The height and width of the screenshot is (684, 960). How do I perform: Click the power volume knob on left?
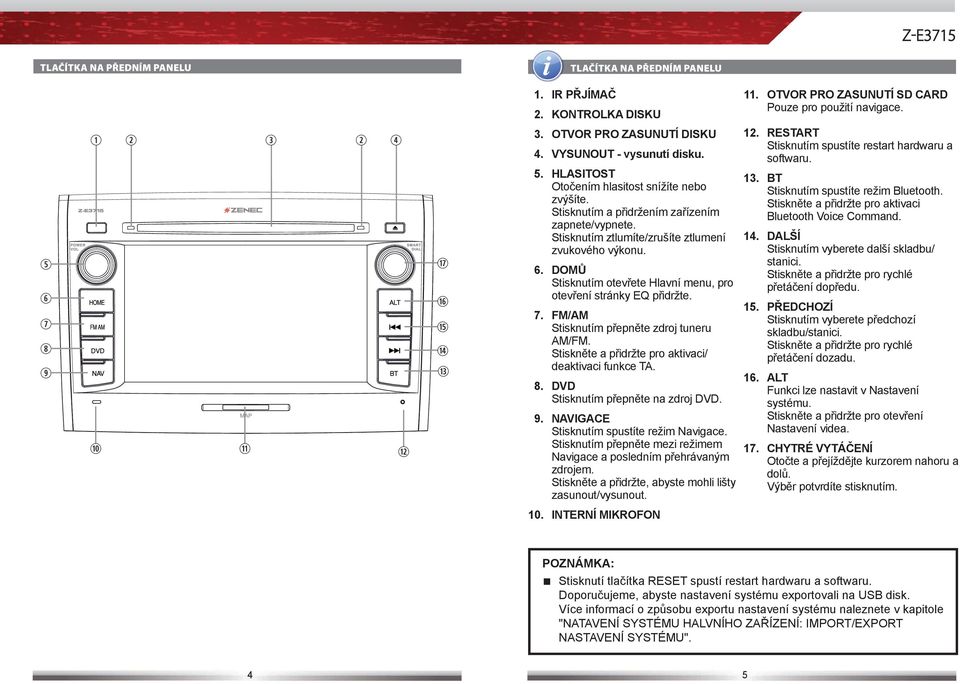(97, 264)
